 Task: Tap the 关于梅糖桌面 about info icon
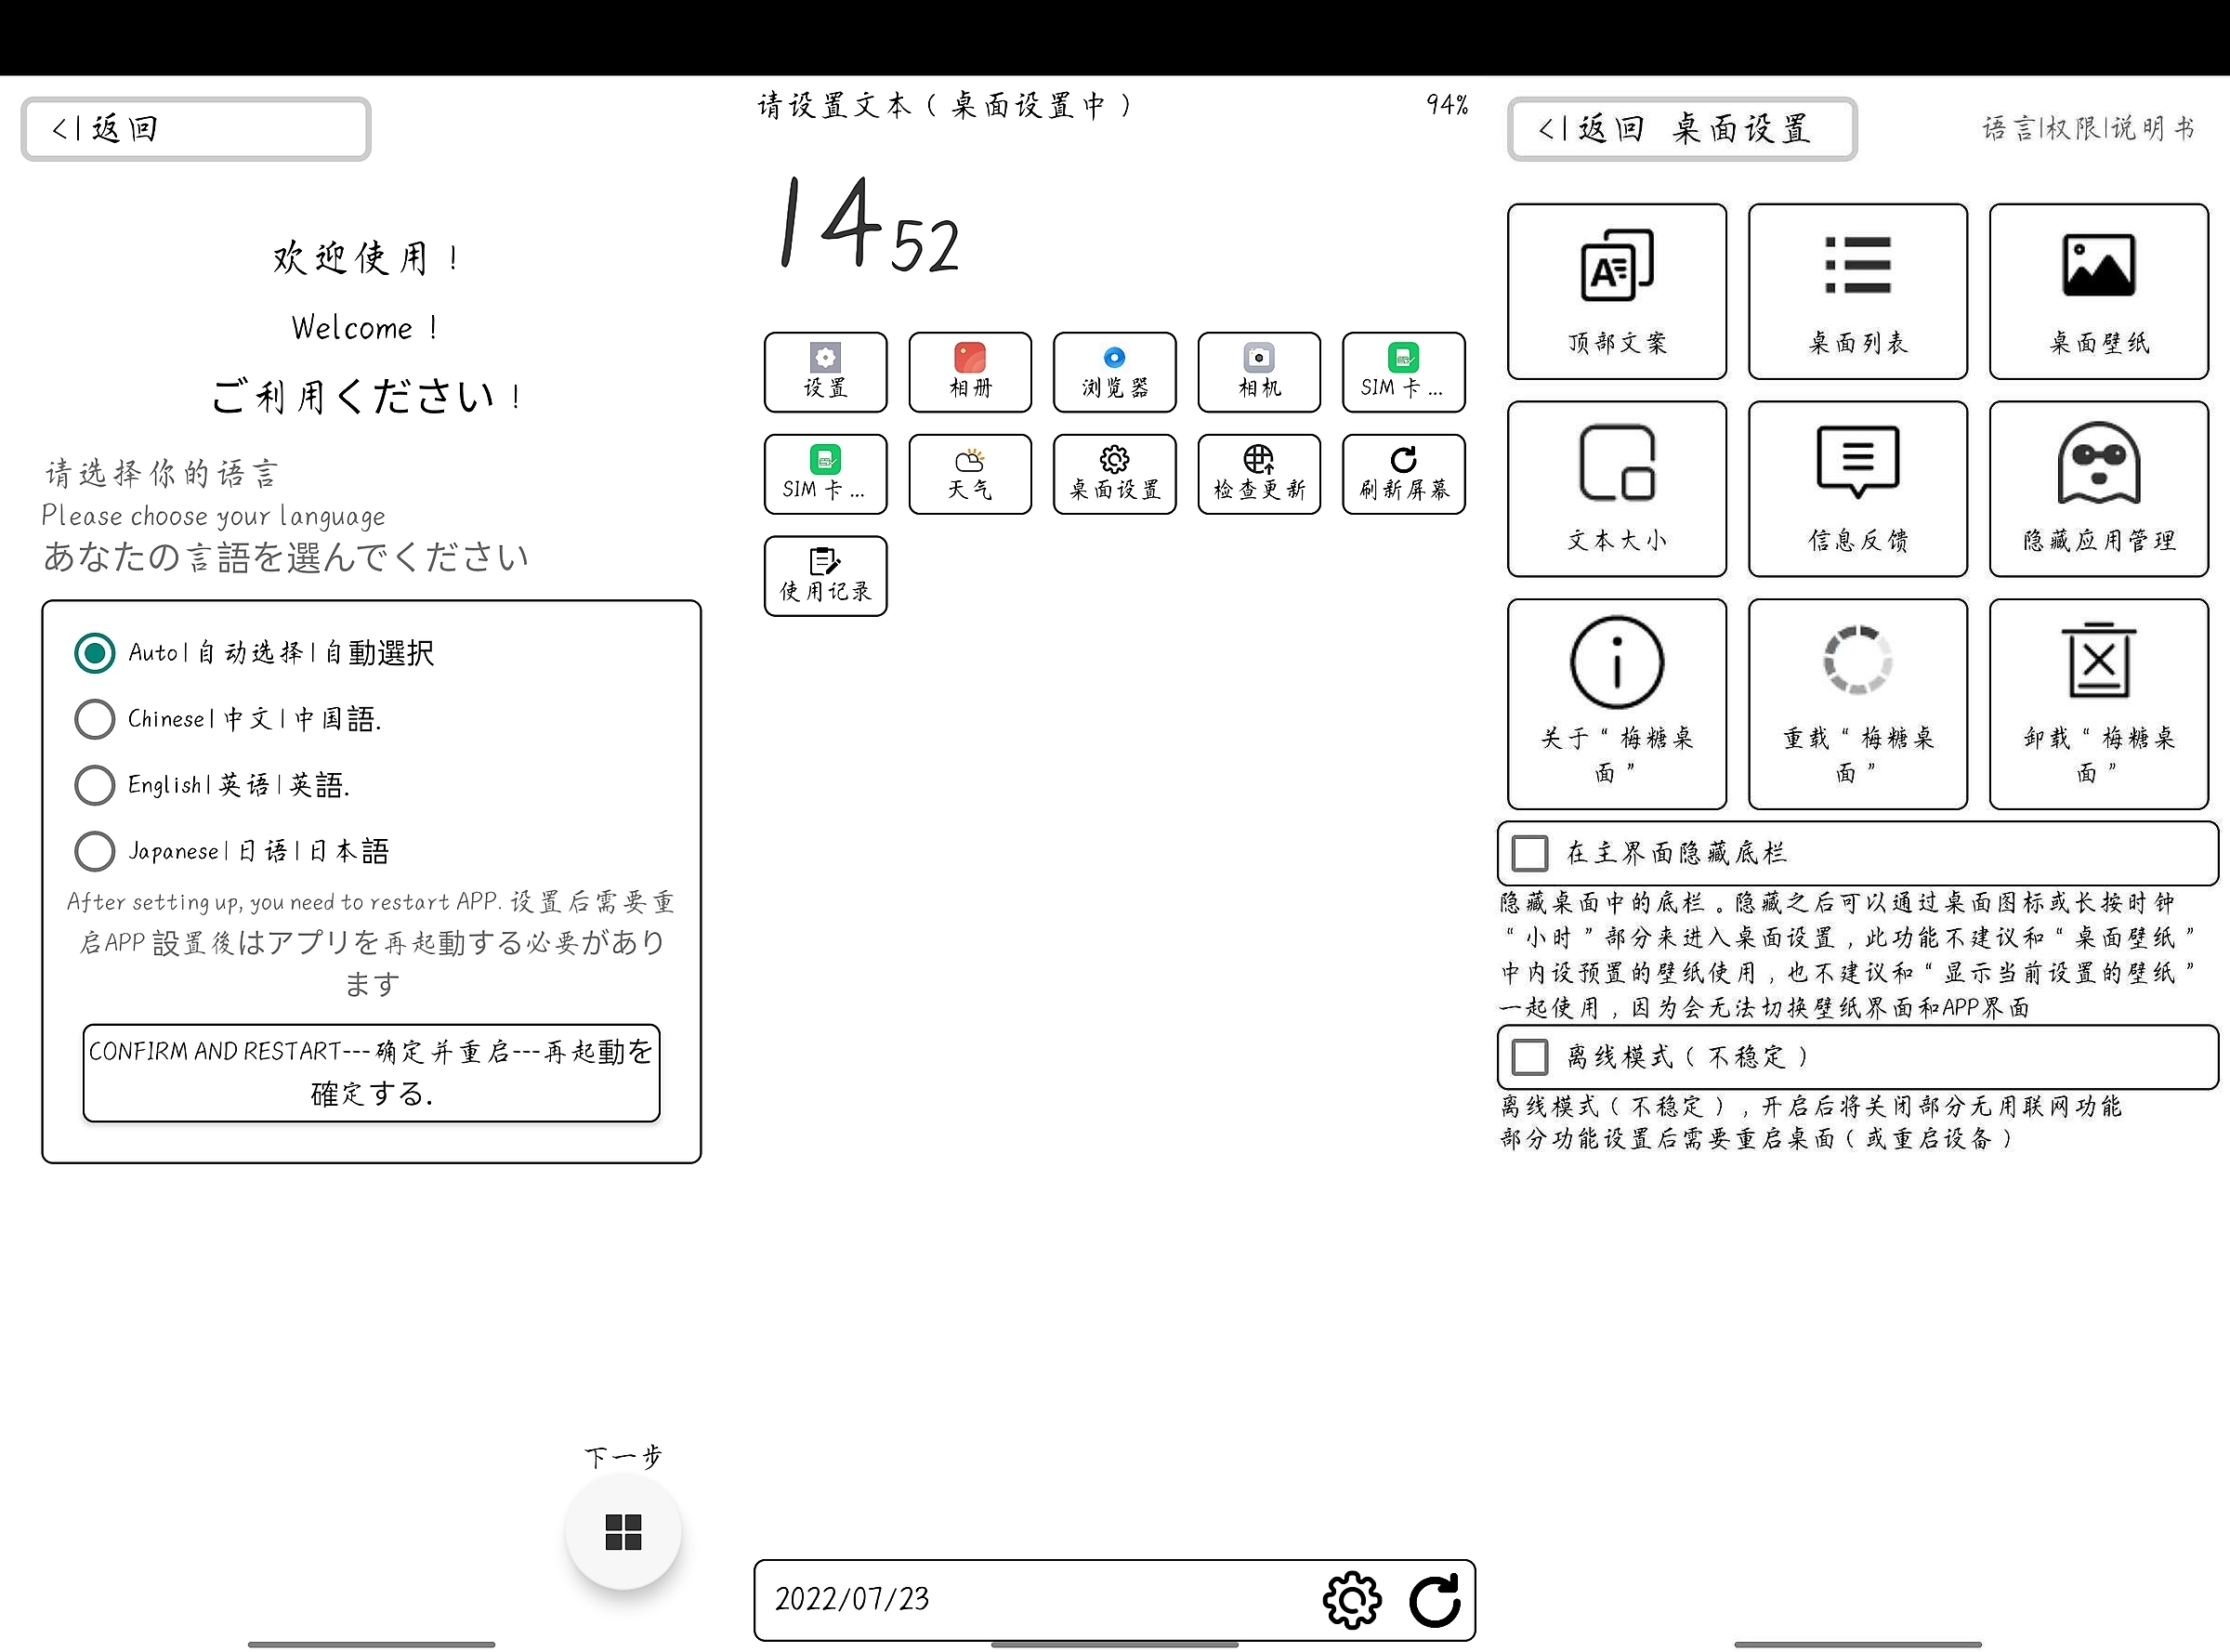(1616, 662)
